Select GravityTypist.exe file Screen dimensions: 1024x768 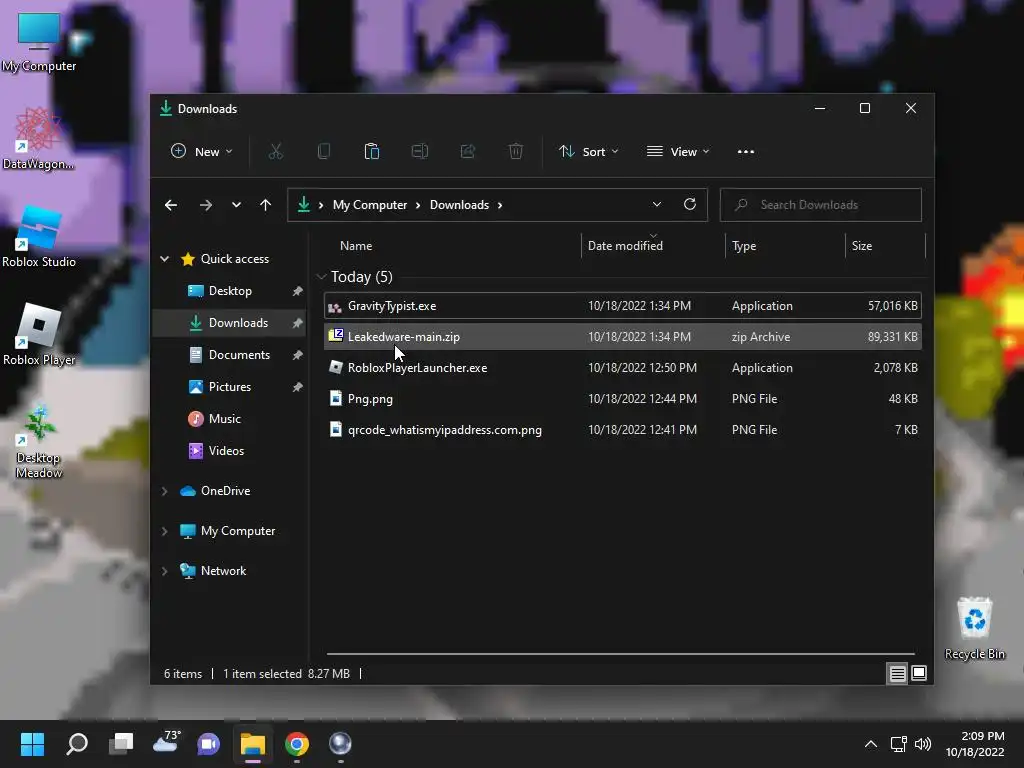click(623, 306)
